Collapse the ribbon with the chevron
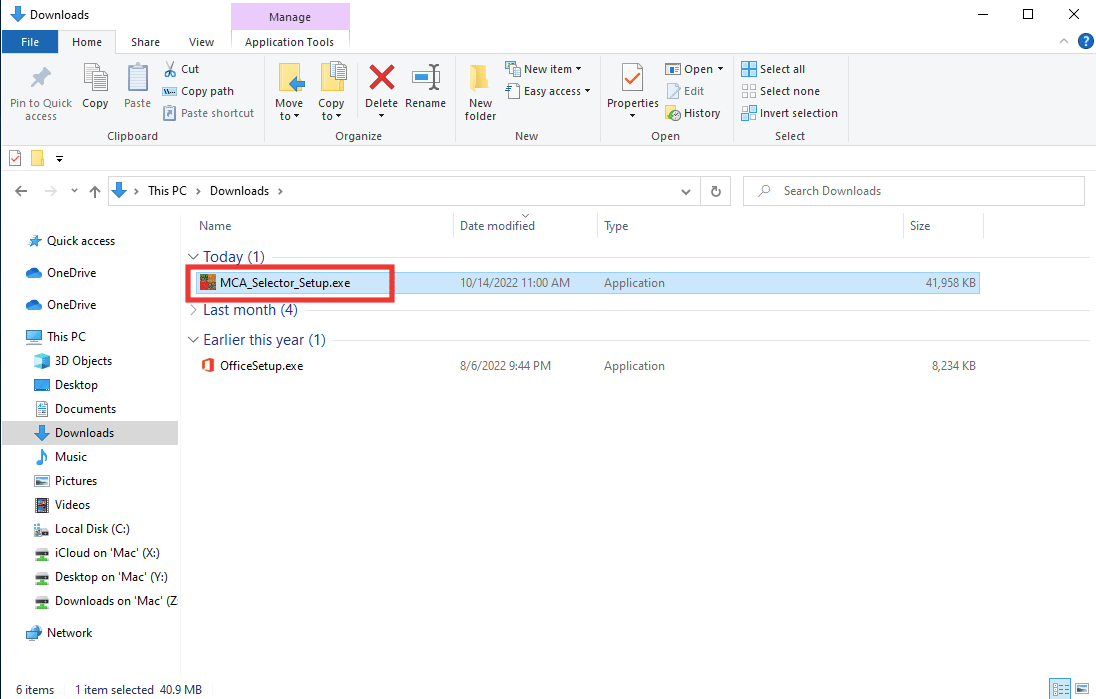The height and width of the screenshot is (699, 1096). point(1064,41)
